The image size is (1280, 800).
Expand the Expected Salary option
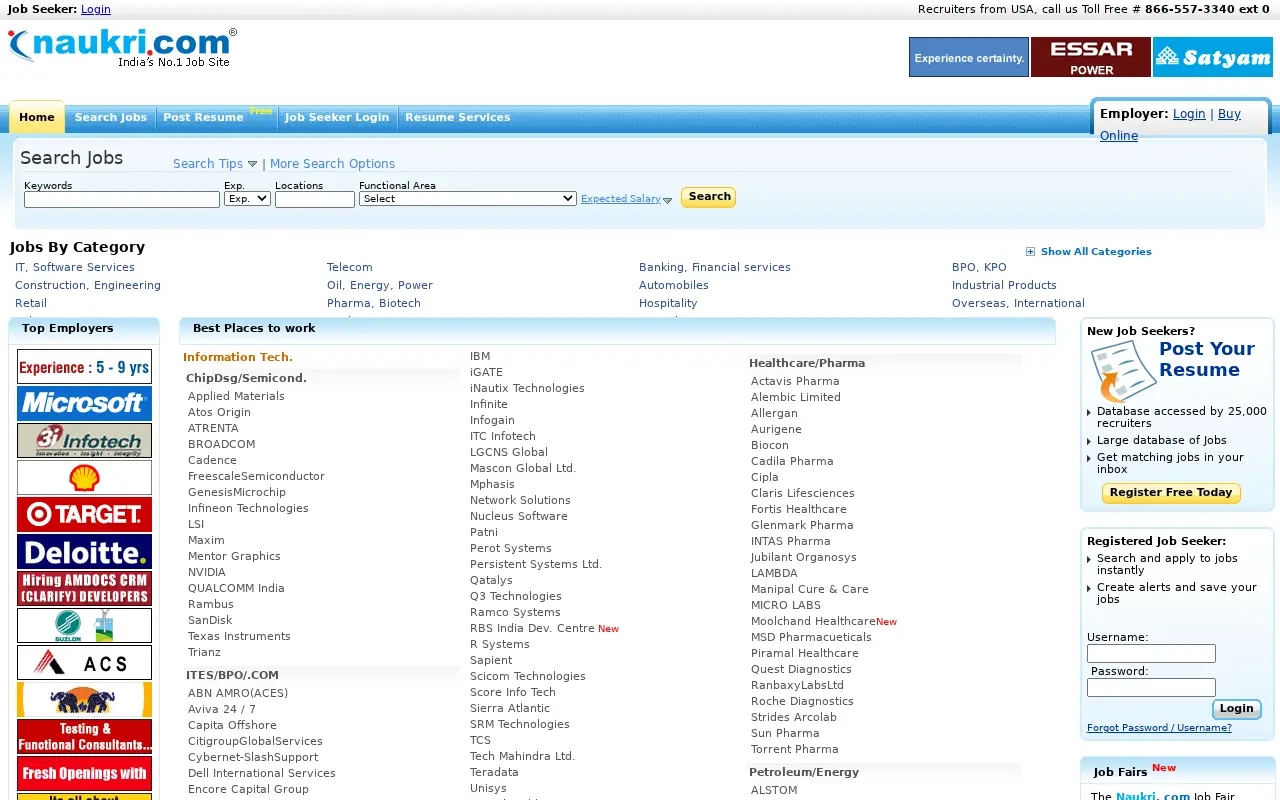(x=627, y=199)
